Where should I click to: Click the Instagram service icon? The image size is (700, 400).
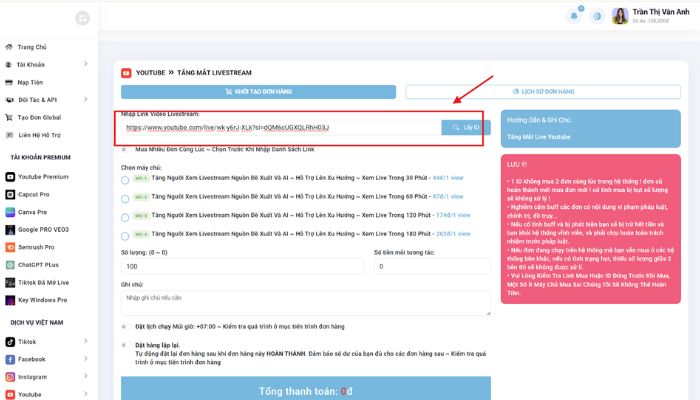(x=10, y=377)
